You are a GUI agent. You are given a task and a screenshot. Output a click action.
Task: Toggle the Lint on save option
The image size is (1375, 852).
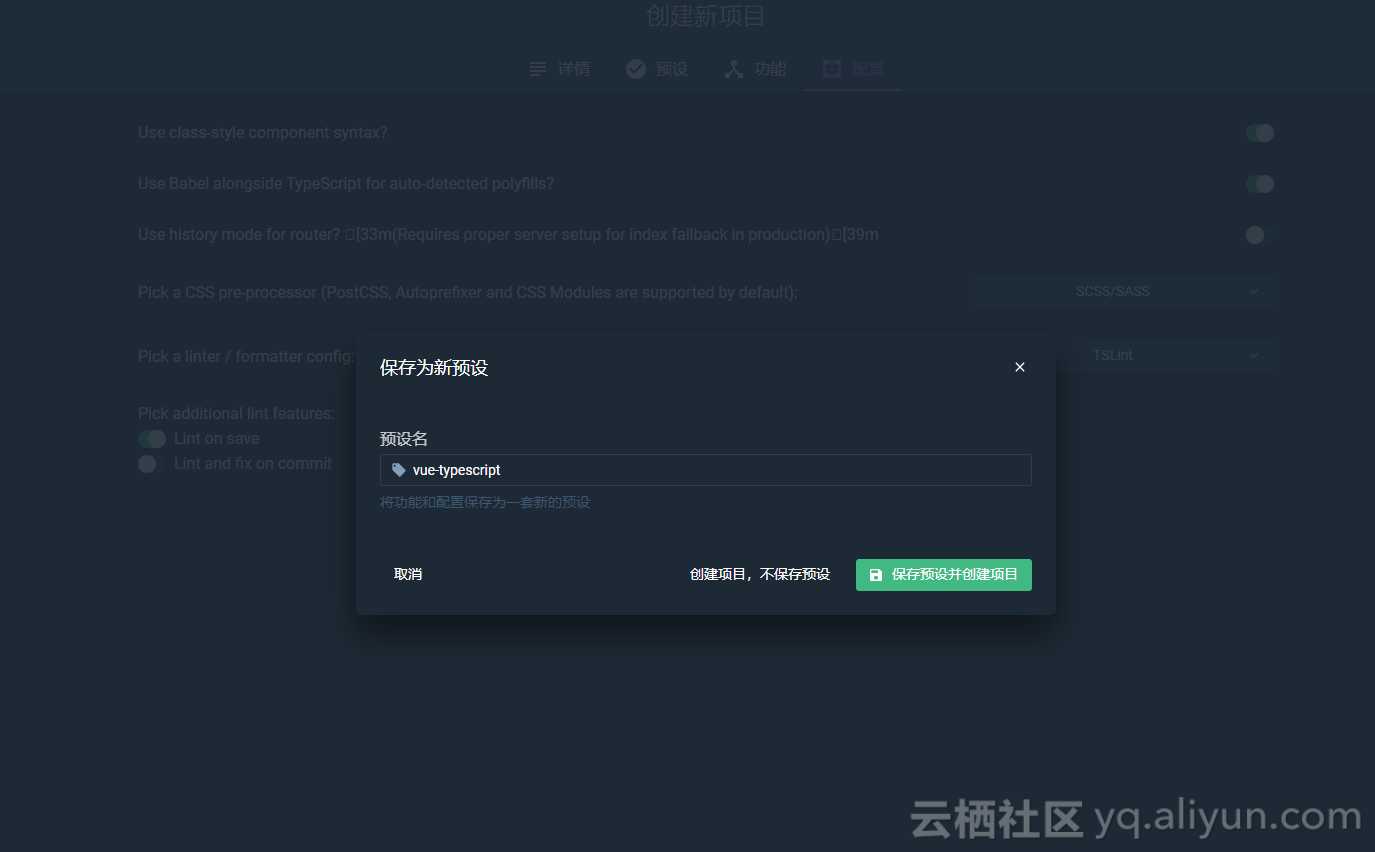152,438
